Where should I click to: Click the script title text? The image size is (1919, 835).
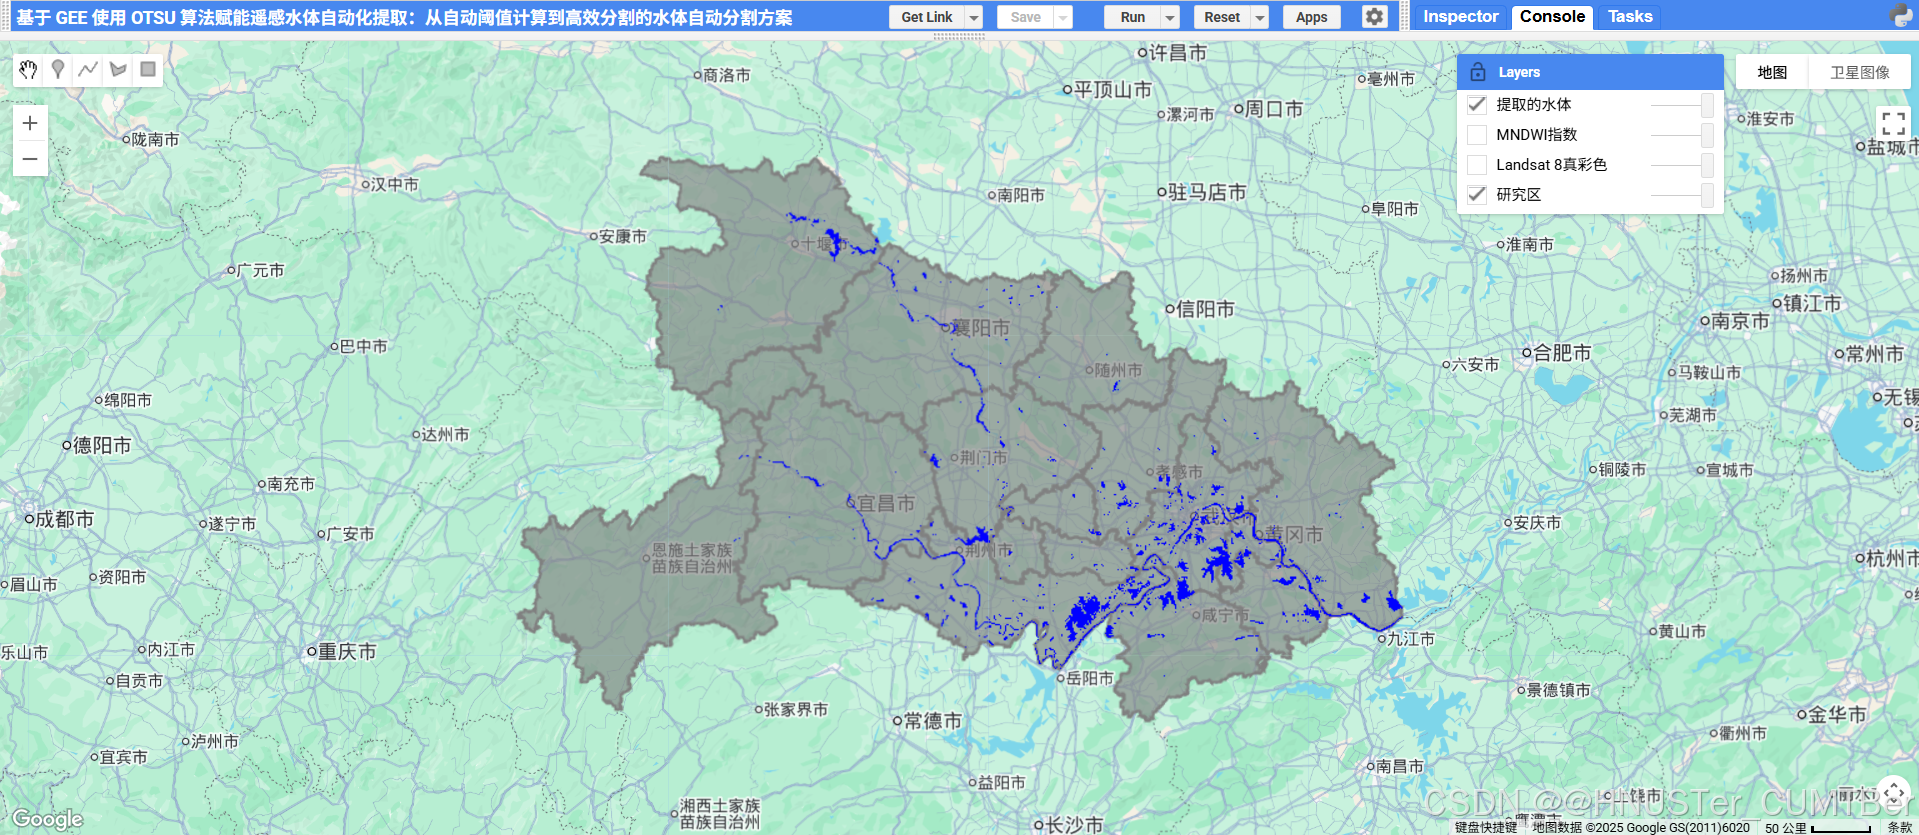[x=404, y=17]
